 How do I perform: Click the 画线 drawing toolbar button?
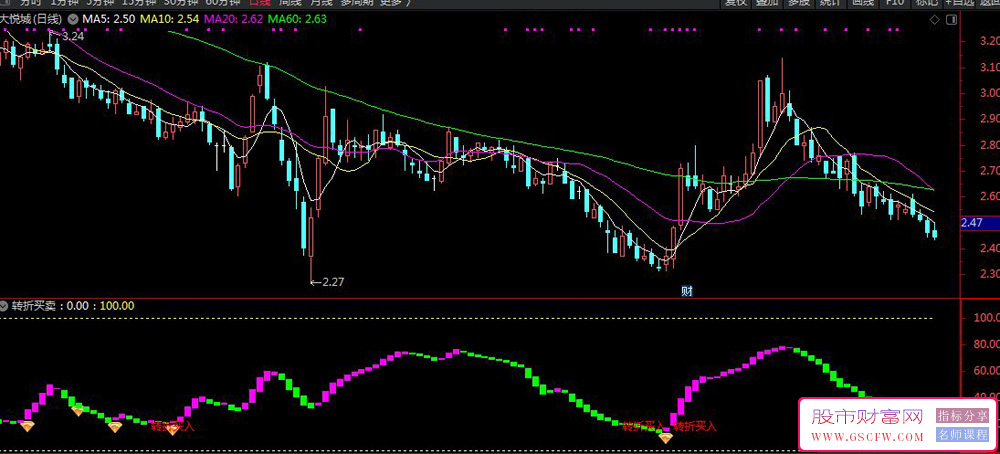(862, 3)
